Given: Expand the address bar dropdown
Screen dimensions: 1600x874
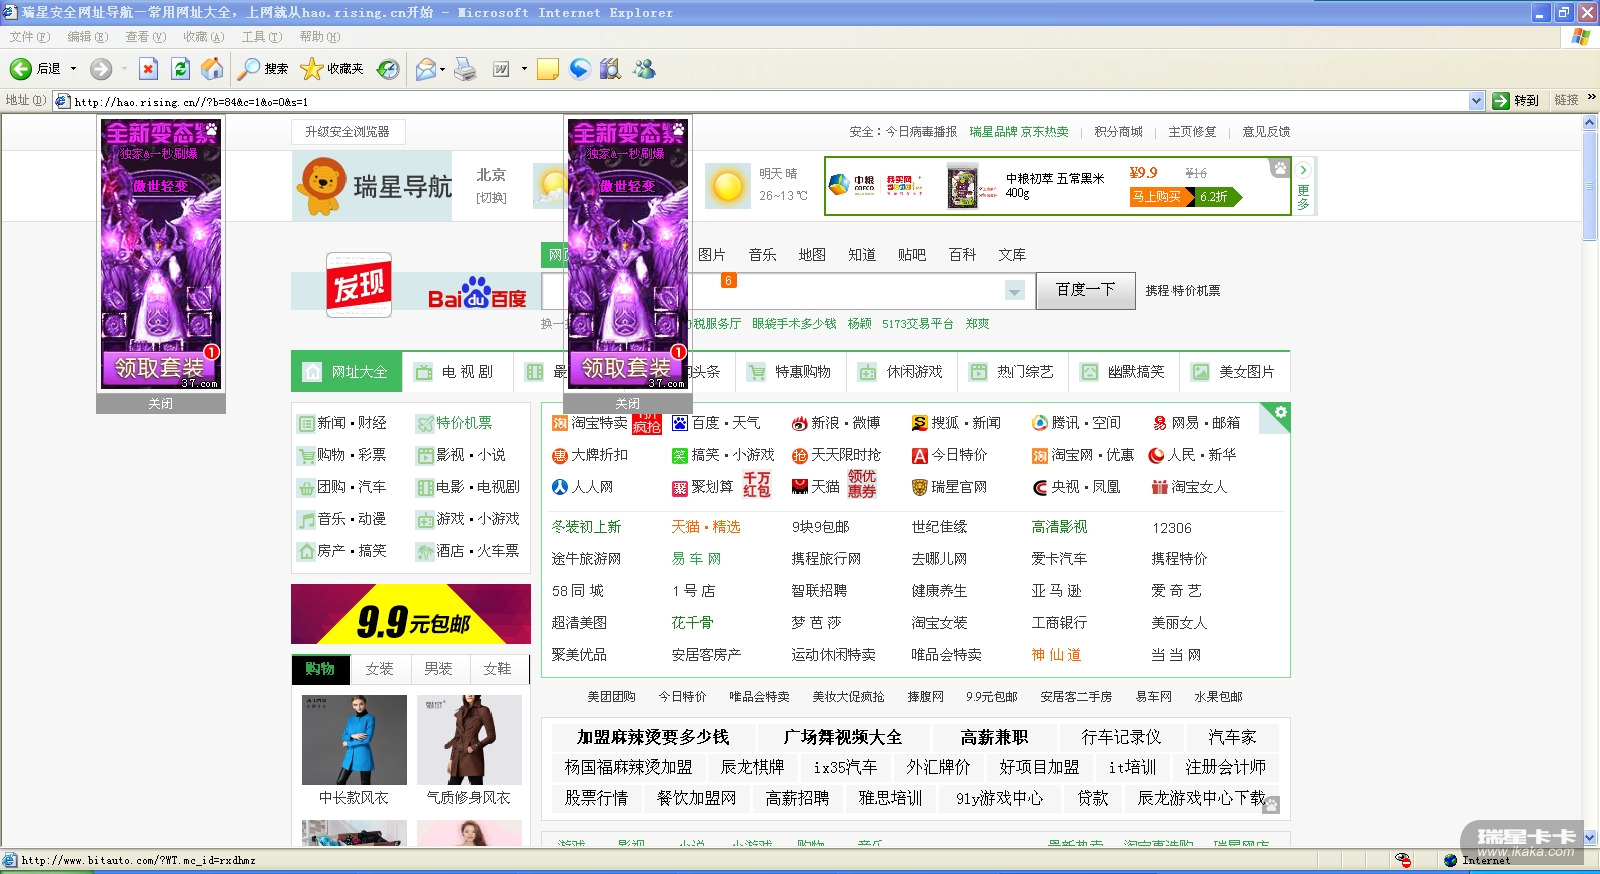Looking at the screenshot, I should (1476, 101).
